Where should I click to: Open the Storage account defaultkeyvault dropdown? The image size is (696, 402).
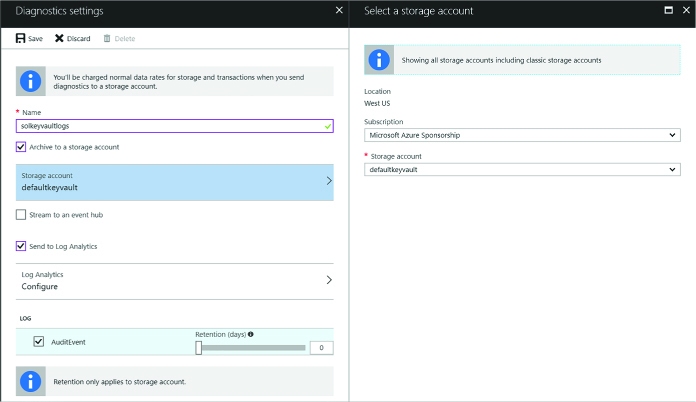point(522,169)
